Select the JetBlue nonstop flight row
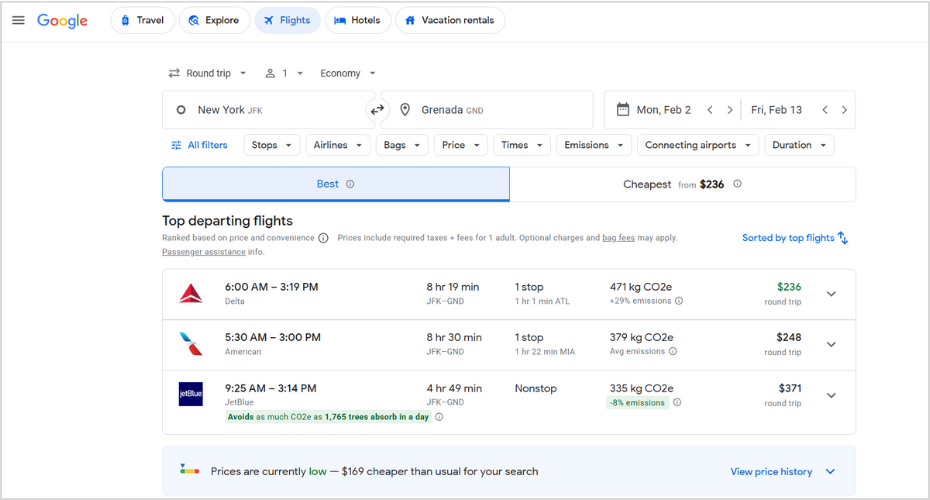 pyautogui.click(x=500, y=395)
